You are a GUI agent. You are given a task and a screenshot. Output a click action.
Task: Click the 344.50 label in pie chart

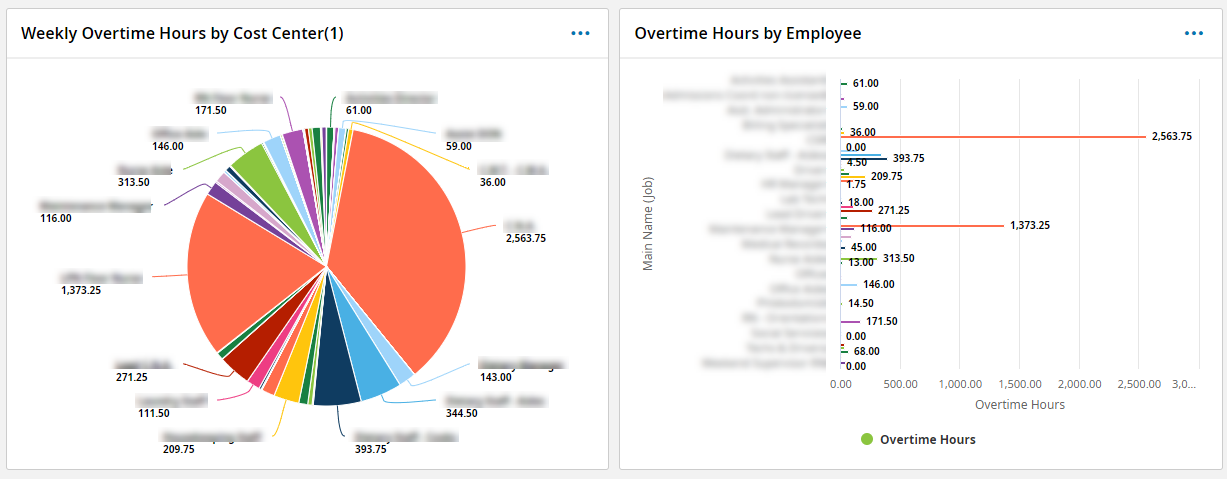click(462, 413)
